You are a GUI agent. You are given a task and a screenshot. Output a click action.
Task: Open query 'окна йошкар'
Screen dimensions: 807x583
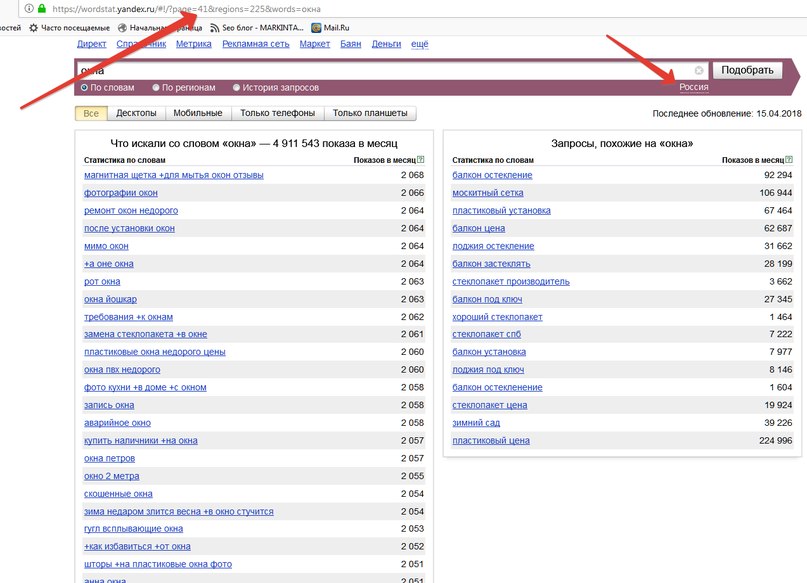(110, 299)
